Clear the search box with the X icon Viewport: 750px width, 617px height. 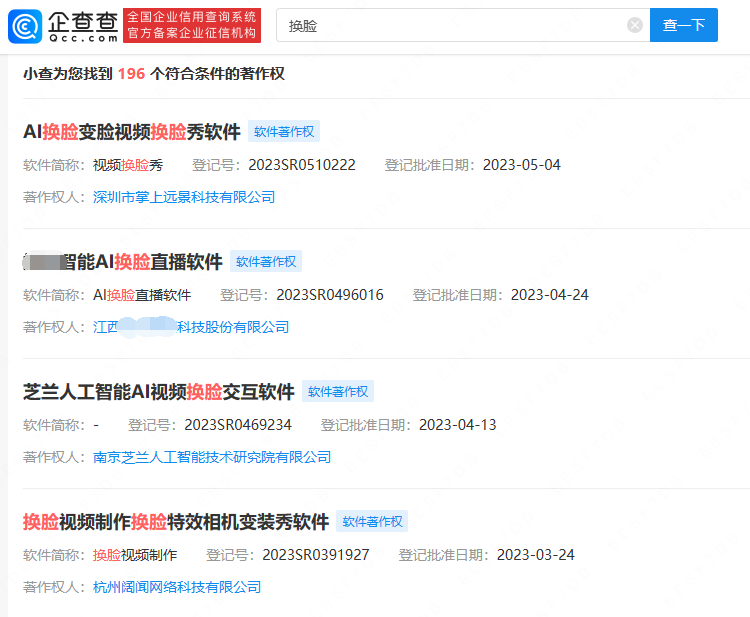[x=635, y=25]
